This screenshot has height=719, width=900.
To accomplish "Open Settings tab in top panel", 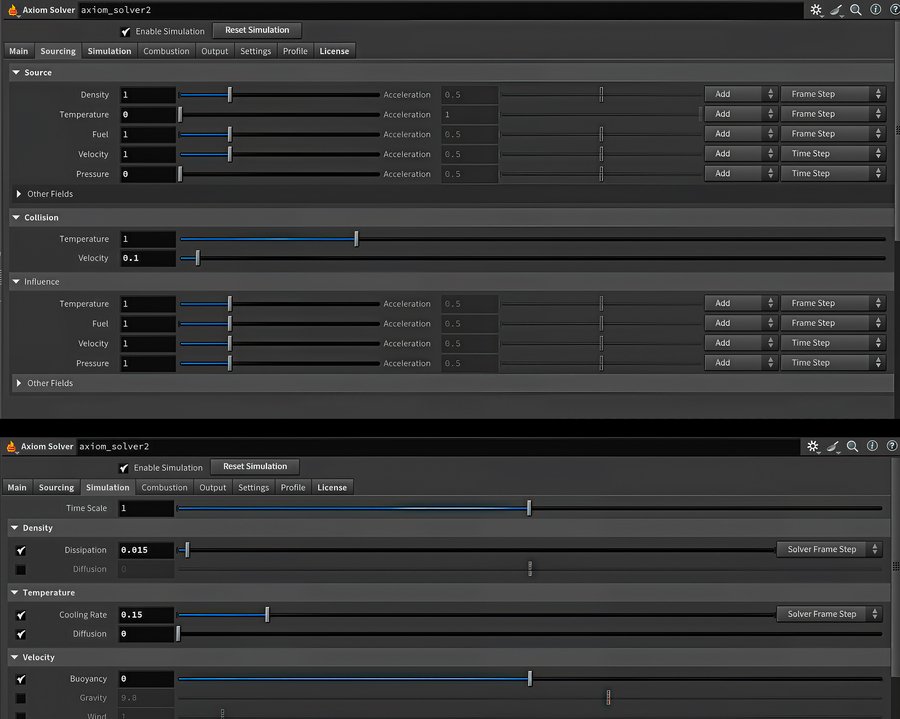I will [255, 51].
